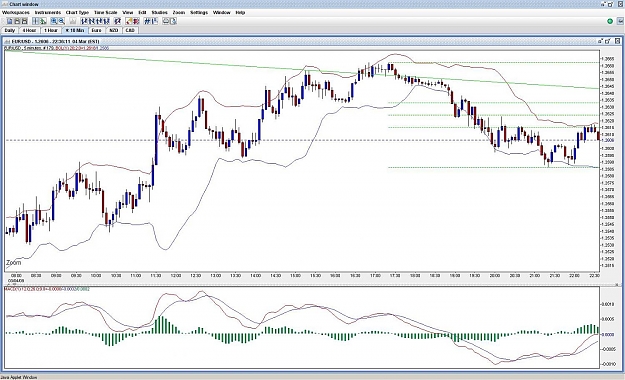Switch to the NZD tab
Image resolution: width=625 pixels, height=380 pixels.
[x=114, y=30]
